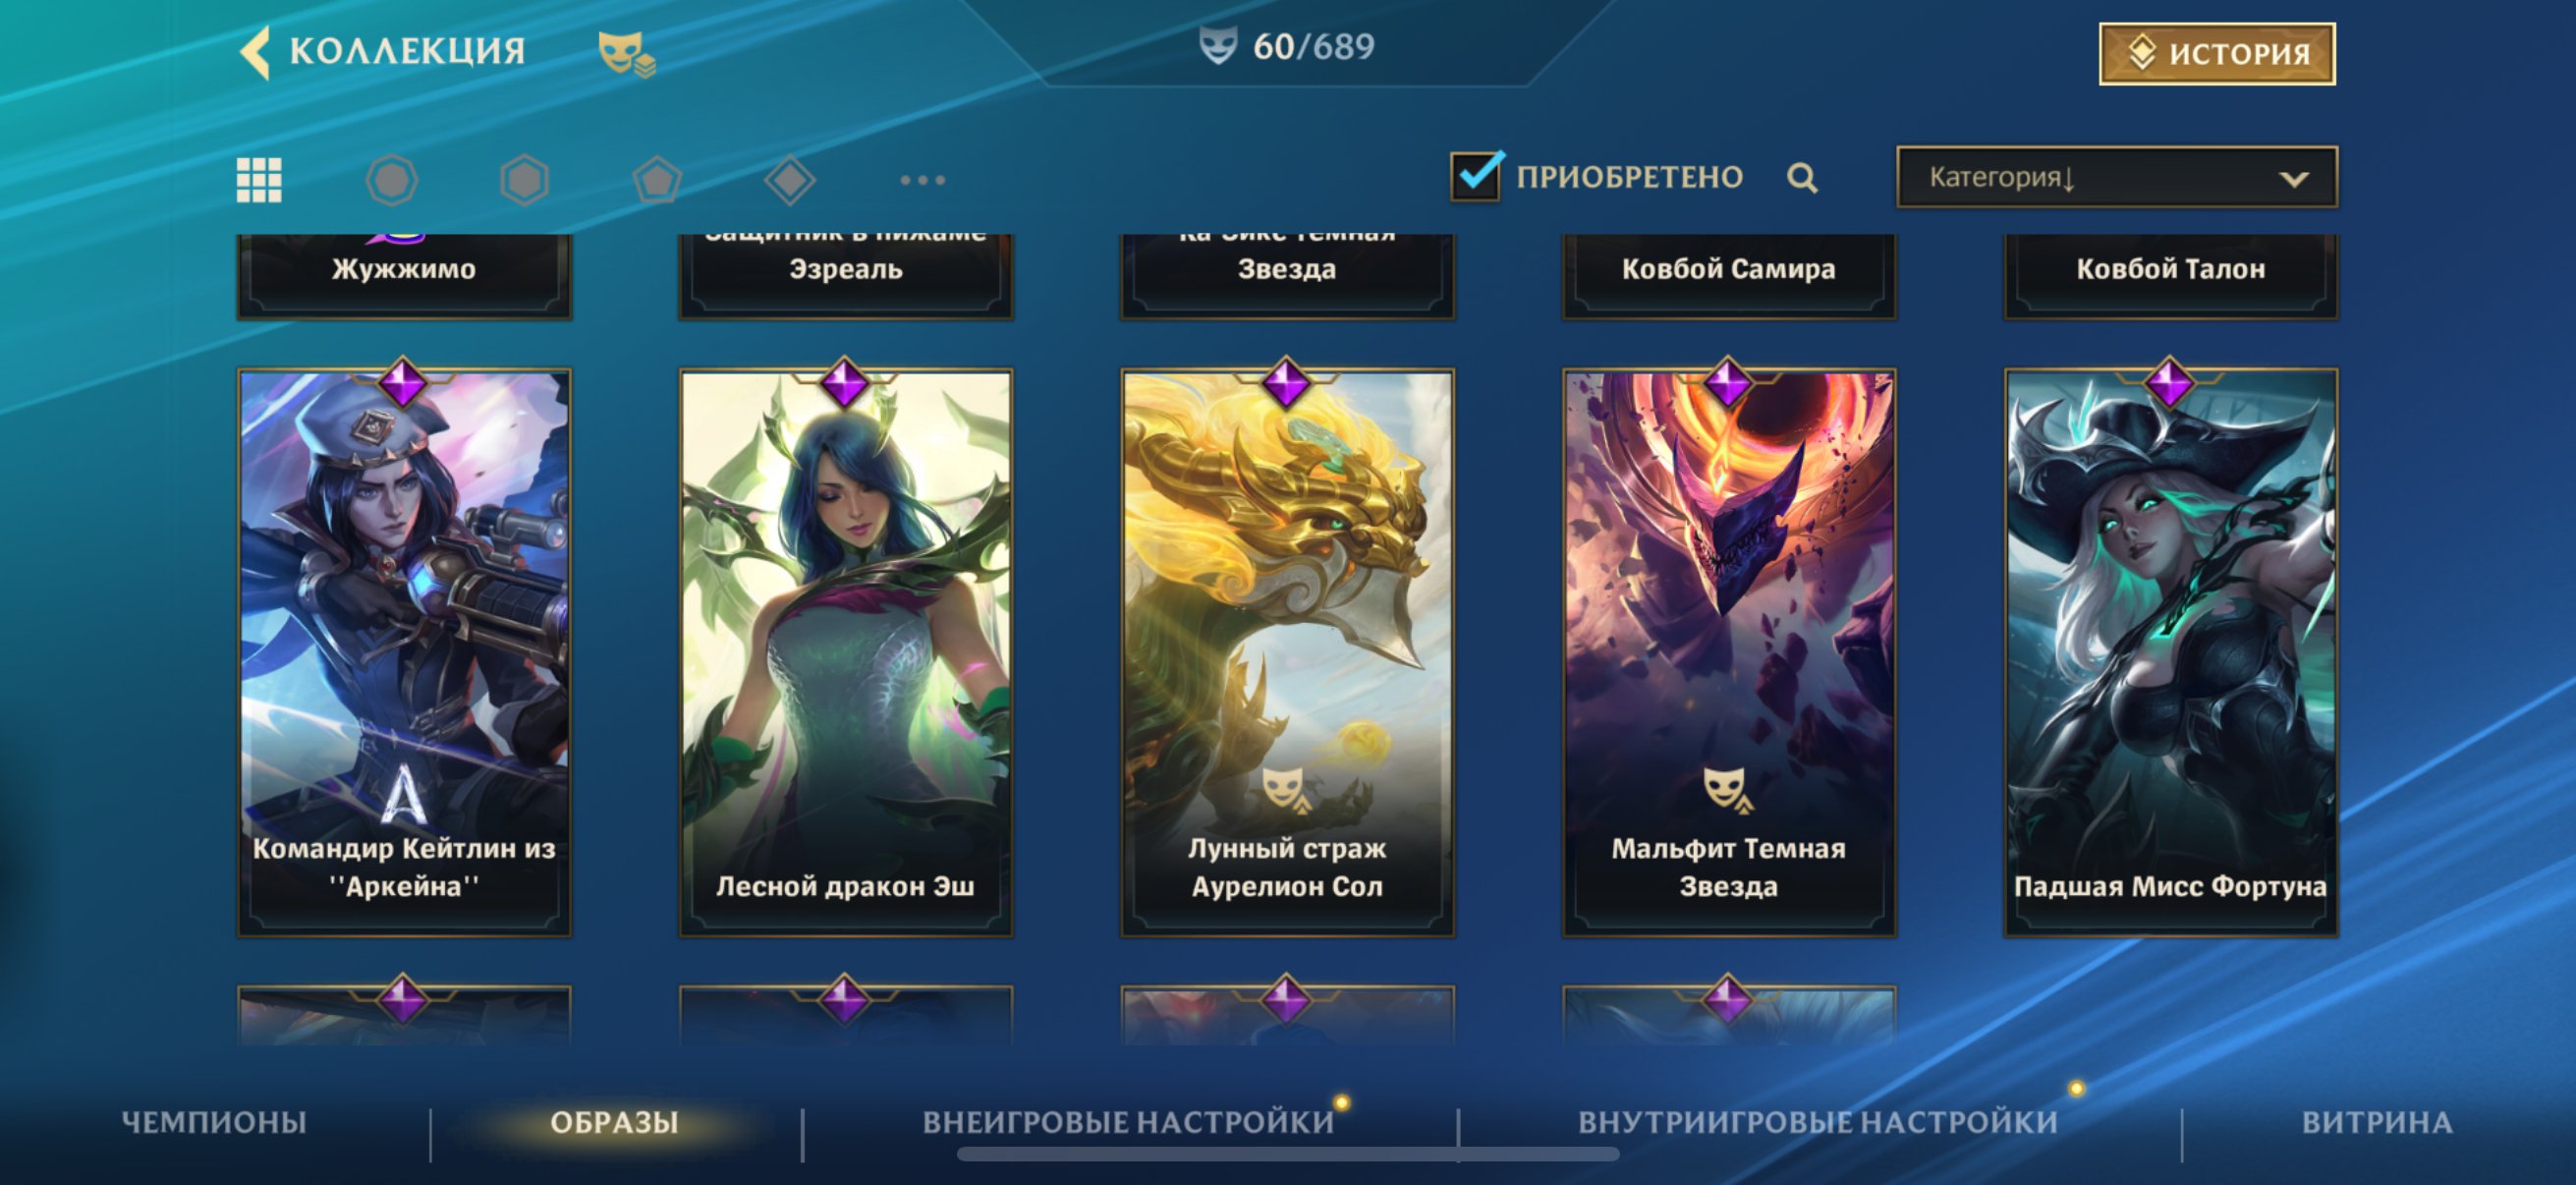Screen dimensions: 2576x1185
Task: Open the История button
Action: 2217,53
